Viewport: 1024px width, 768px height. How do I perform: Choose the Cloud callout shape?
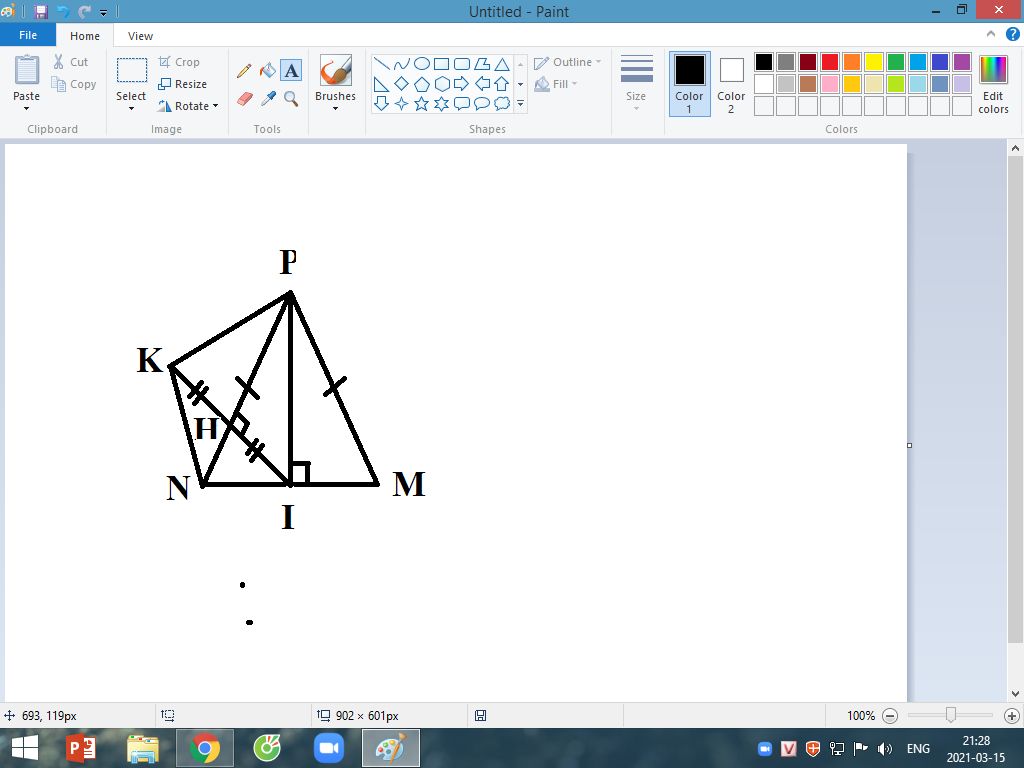(502, 103)
